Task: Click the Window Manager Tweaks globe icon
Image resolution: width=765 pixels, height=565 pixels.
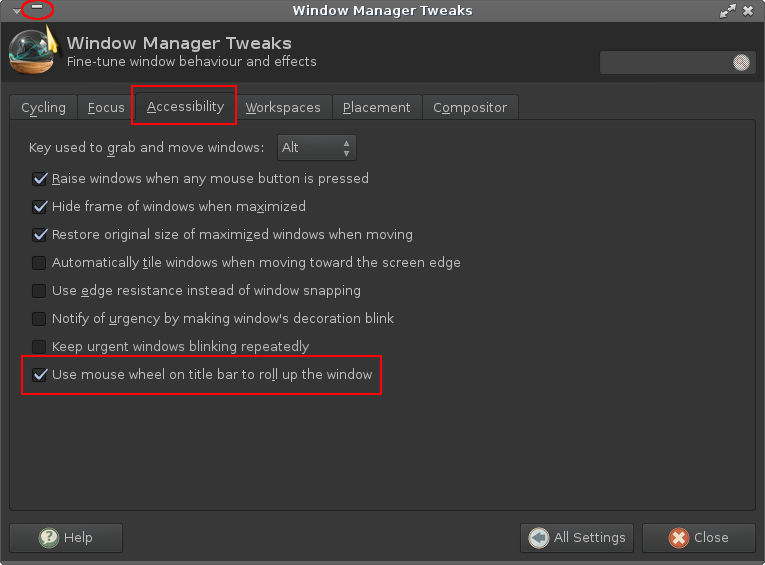Action: [33, 51]
